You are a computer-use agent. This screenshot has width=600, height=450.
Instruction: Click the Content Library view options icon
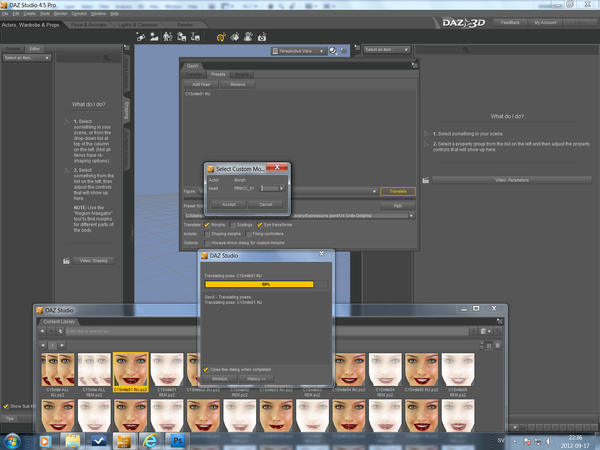click(x=484, y=331)
